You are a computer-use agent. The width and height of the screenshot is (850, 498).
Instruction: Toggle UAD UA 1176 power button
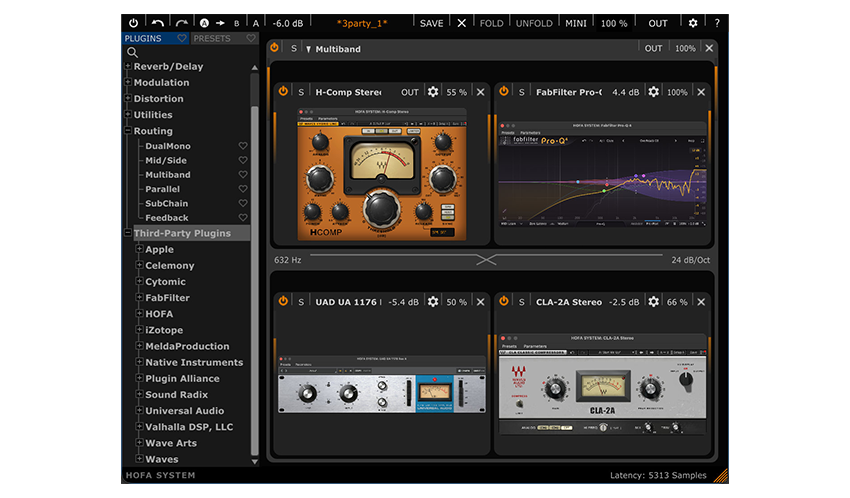[x=283, y=301]
